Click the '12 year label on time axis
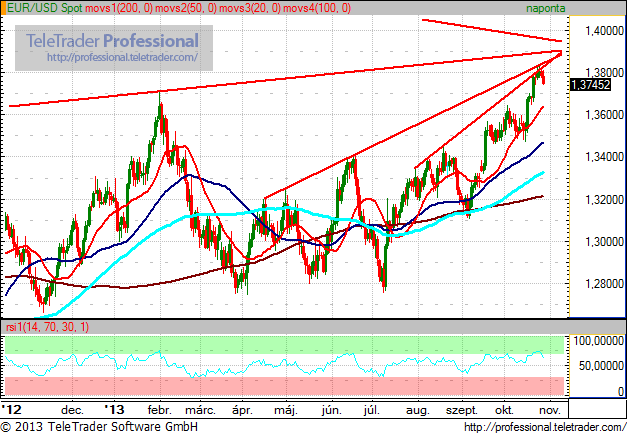627x436 pixels. pyautogui.click(x=11, y=410)
